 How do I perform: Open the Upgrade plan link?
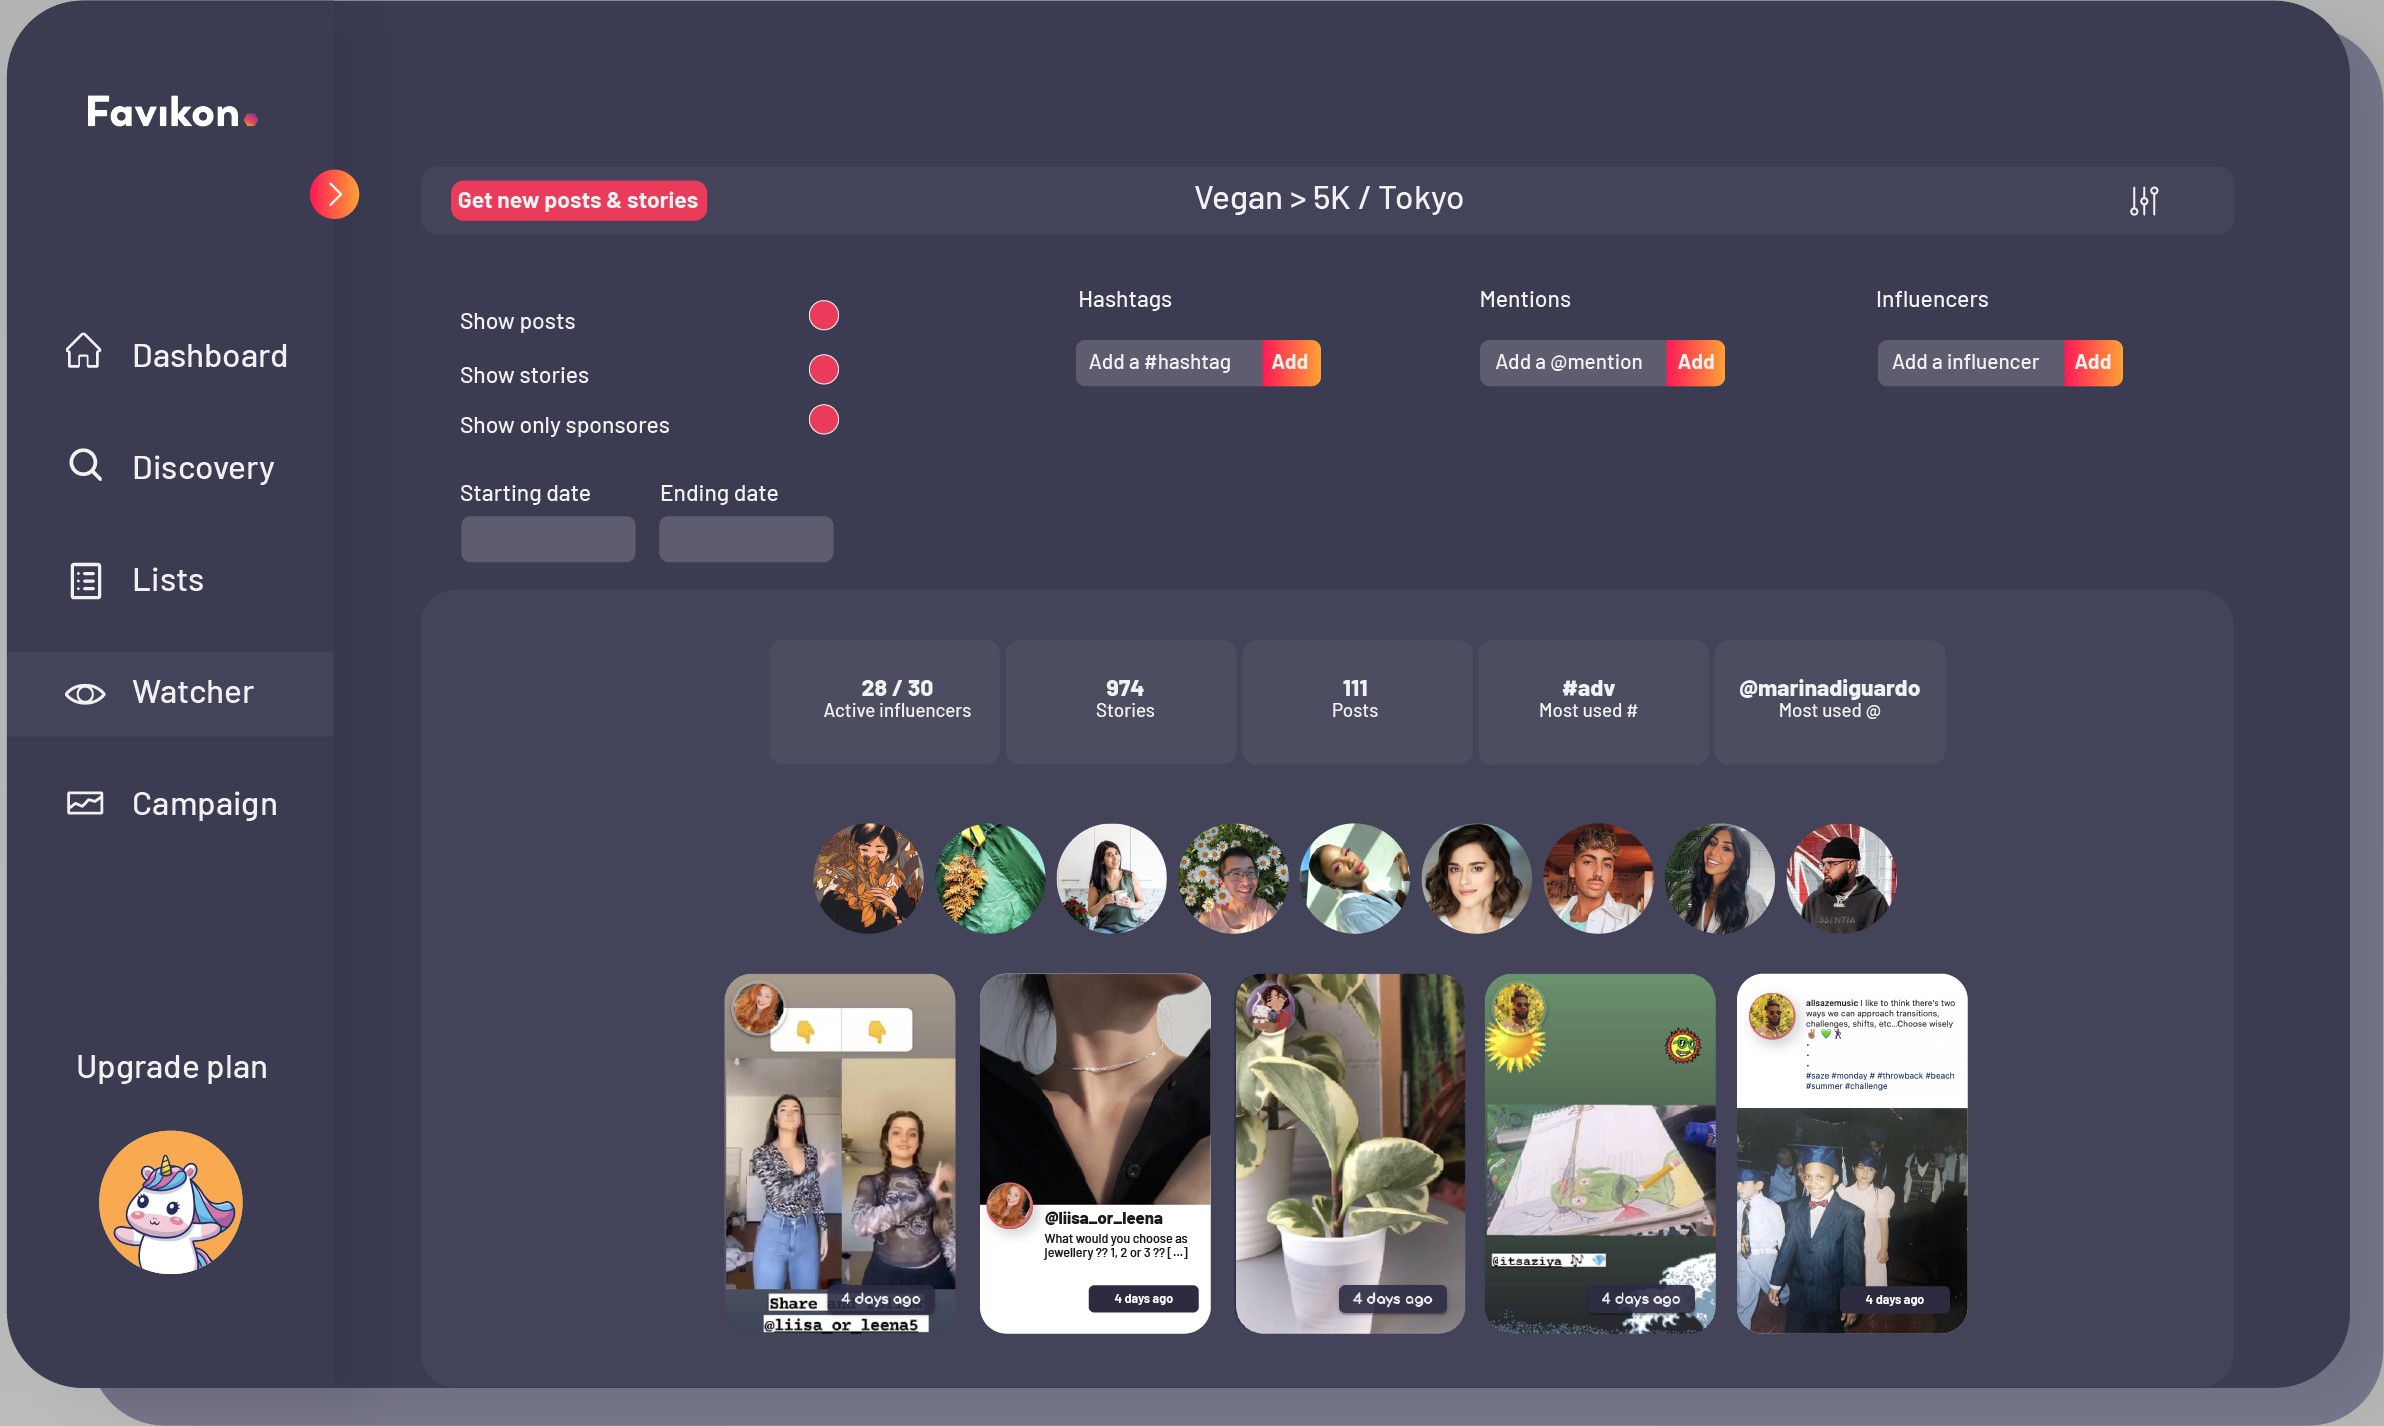point(171,1066)
